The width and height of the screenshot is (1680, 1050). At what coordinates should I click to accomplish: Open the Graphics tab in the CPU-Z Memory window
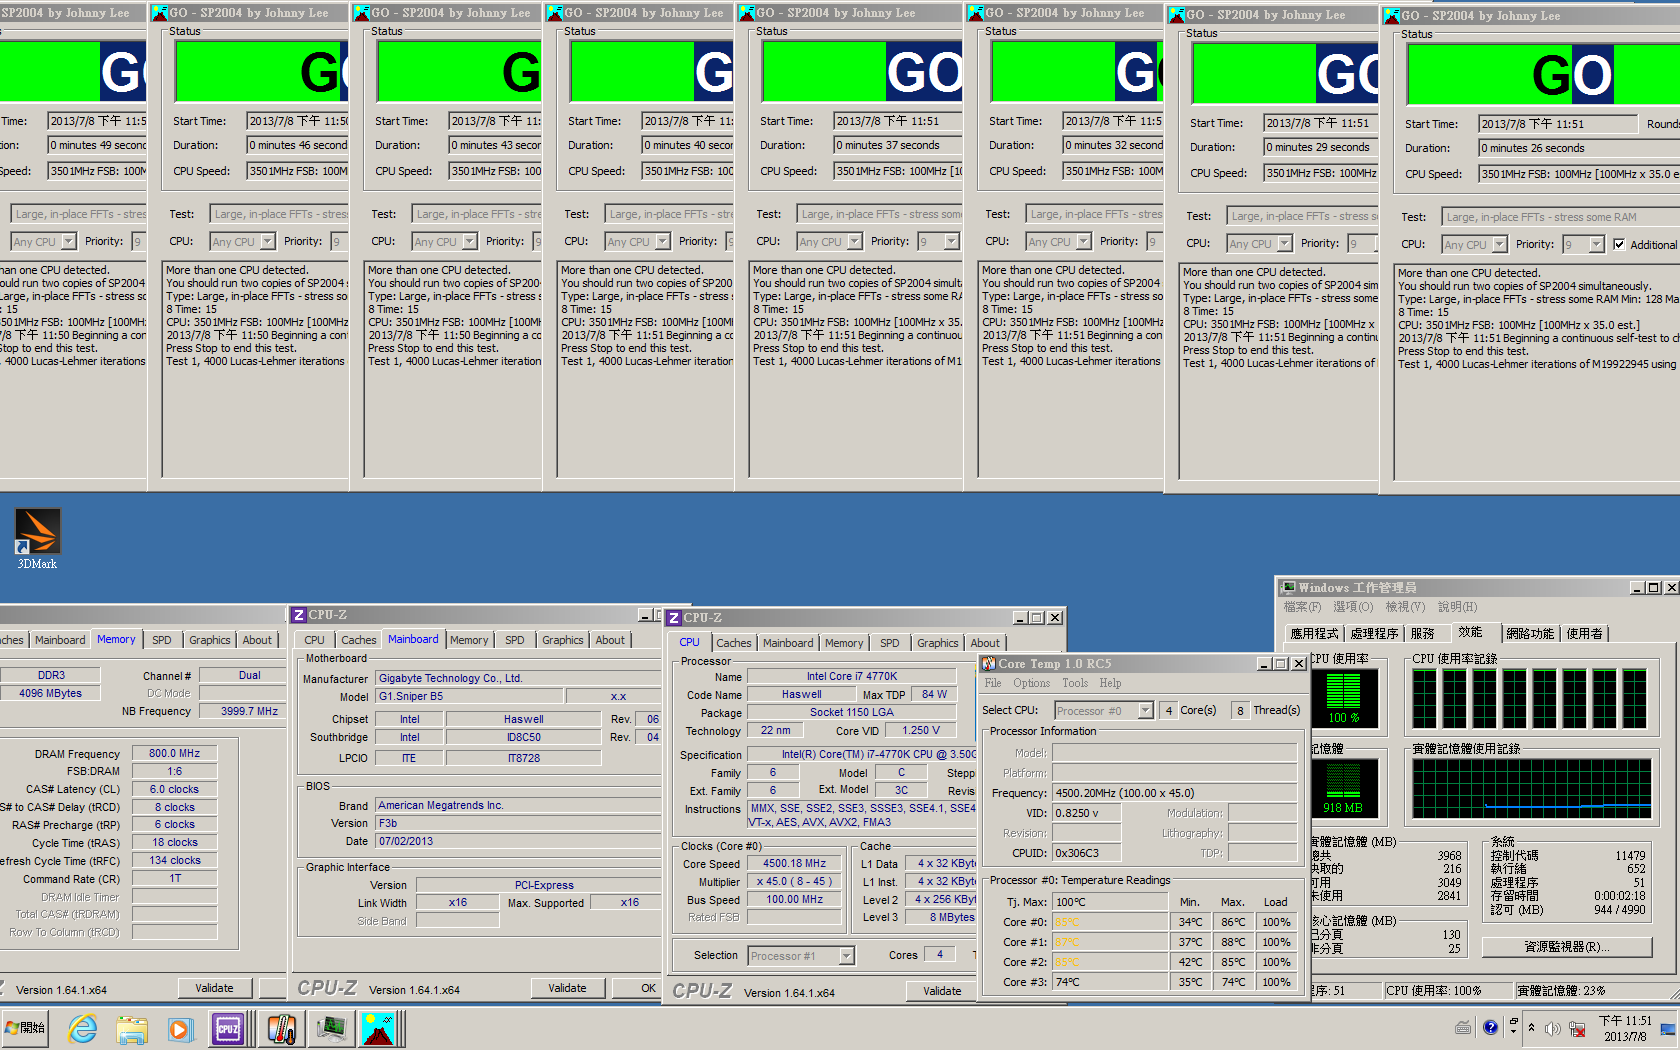point(209,640)
